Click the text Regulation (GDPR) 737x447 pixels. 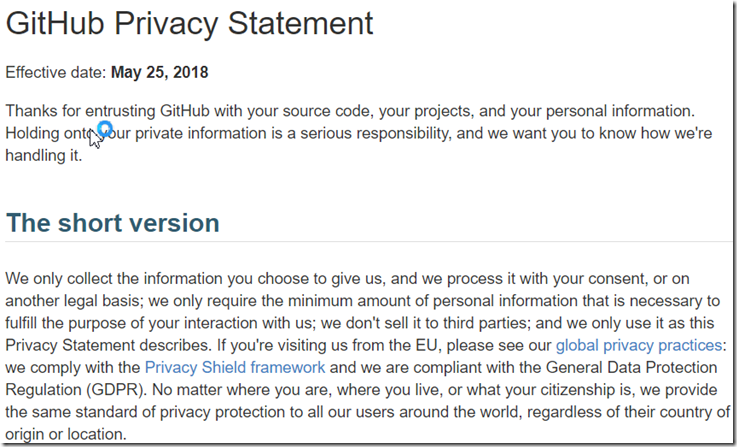point(75,390)
